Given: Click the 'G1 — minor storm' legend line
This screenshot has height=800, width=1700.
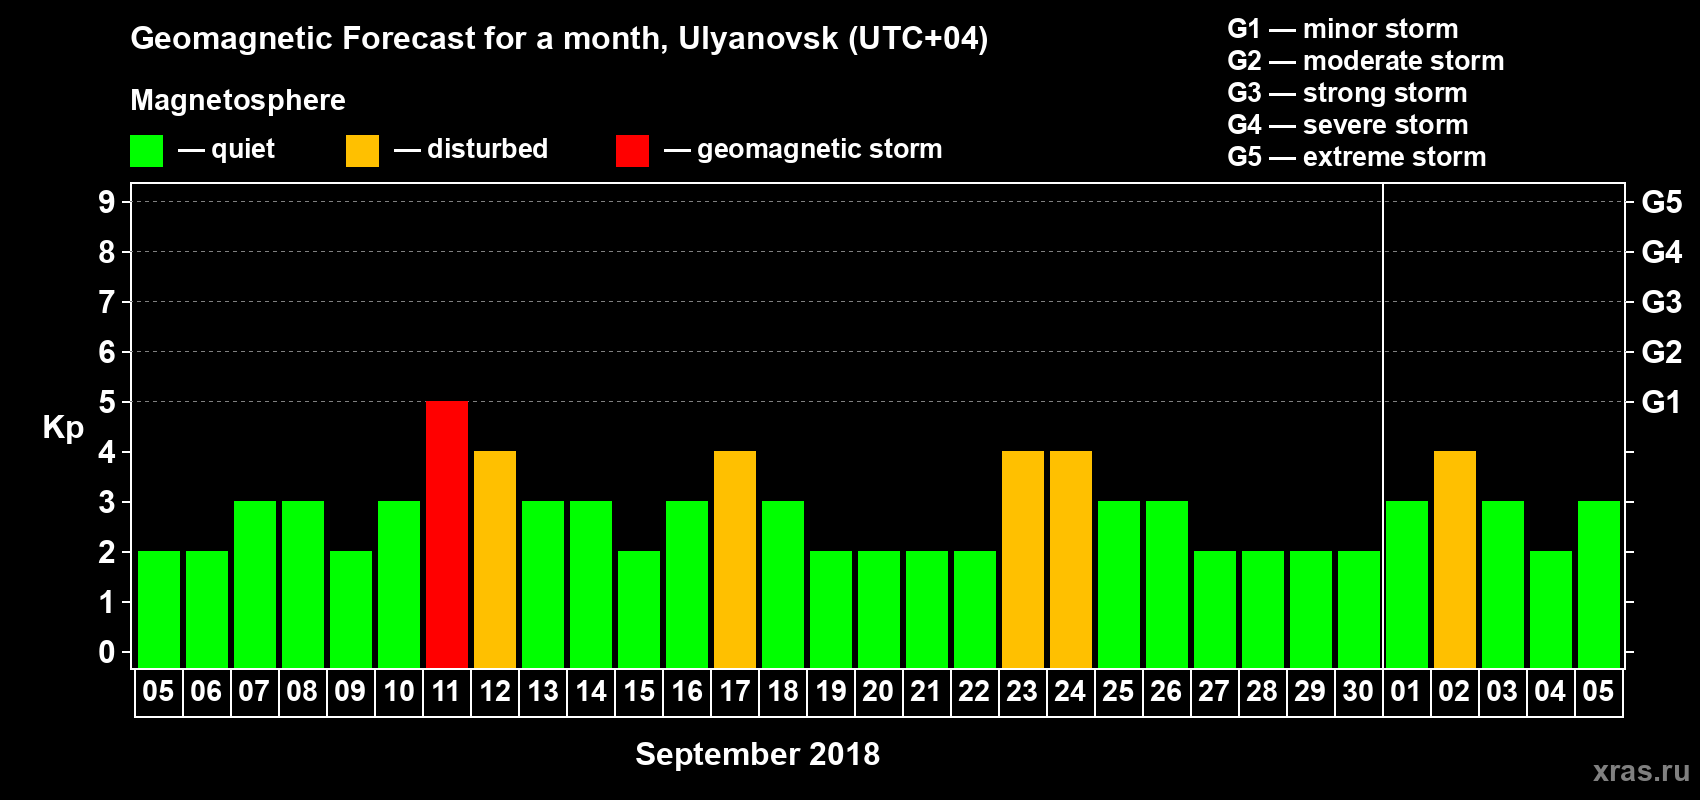Looking at the screenshot, I should [1343, 29].
